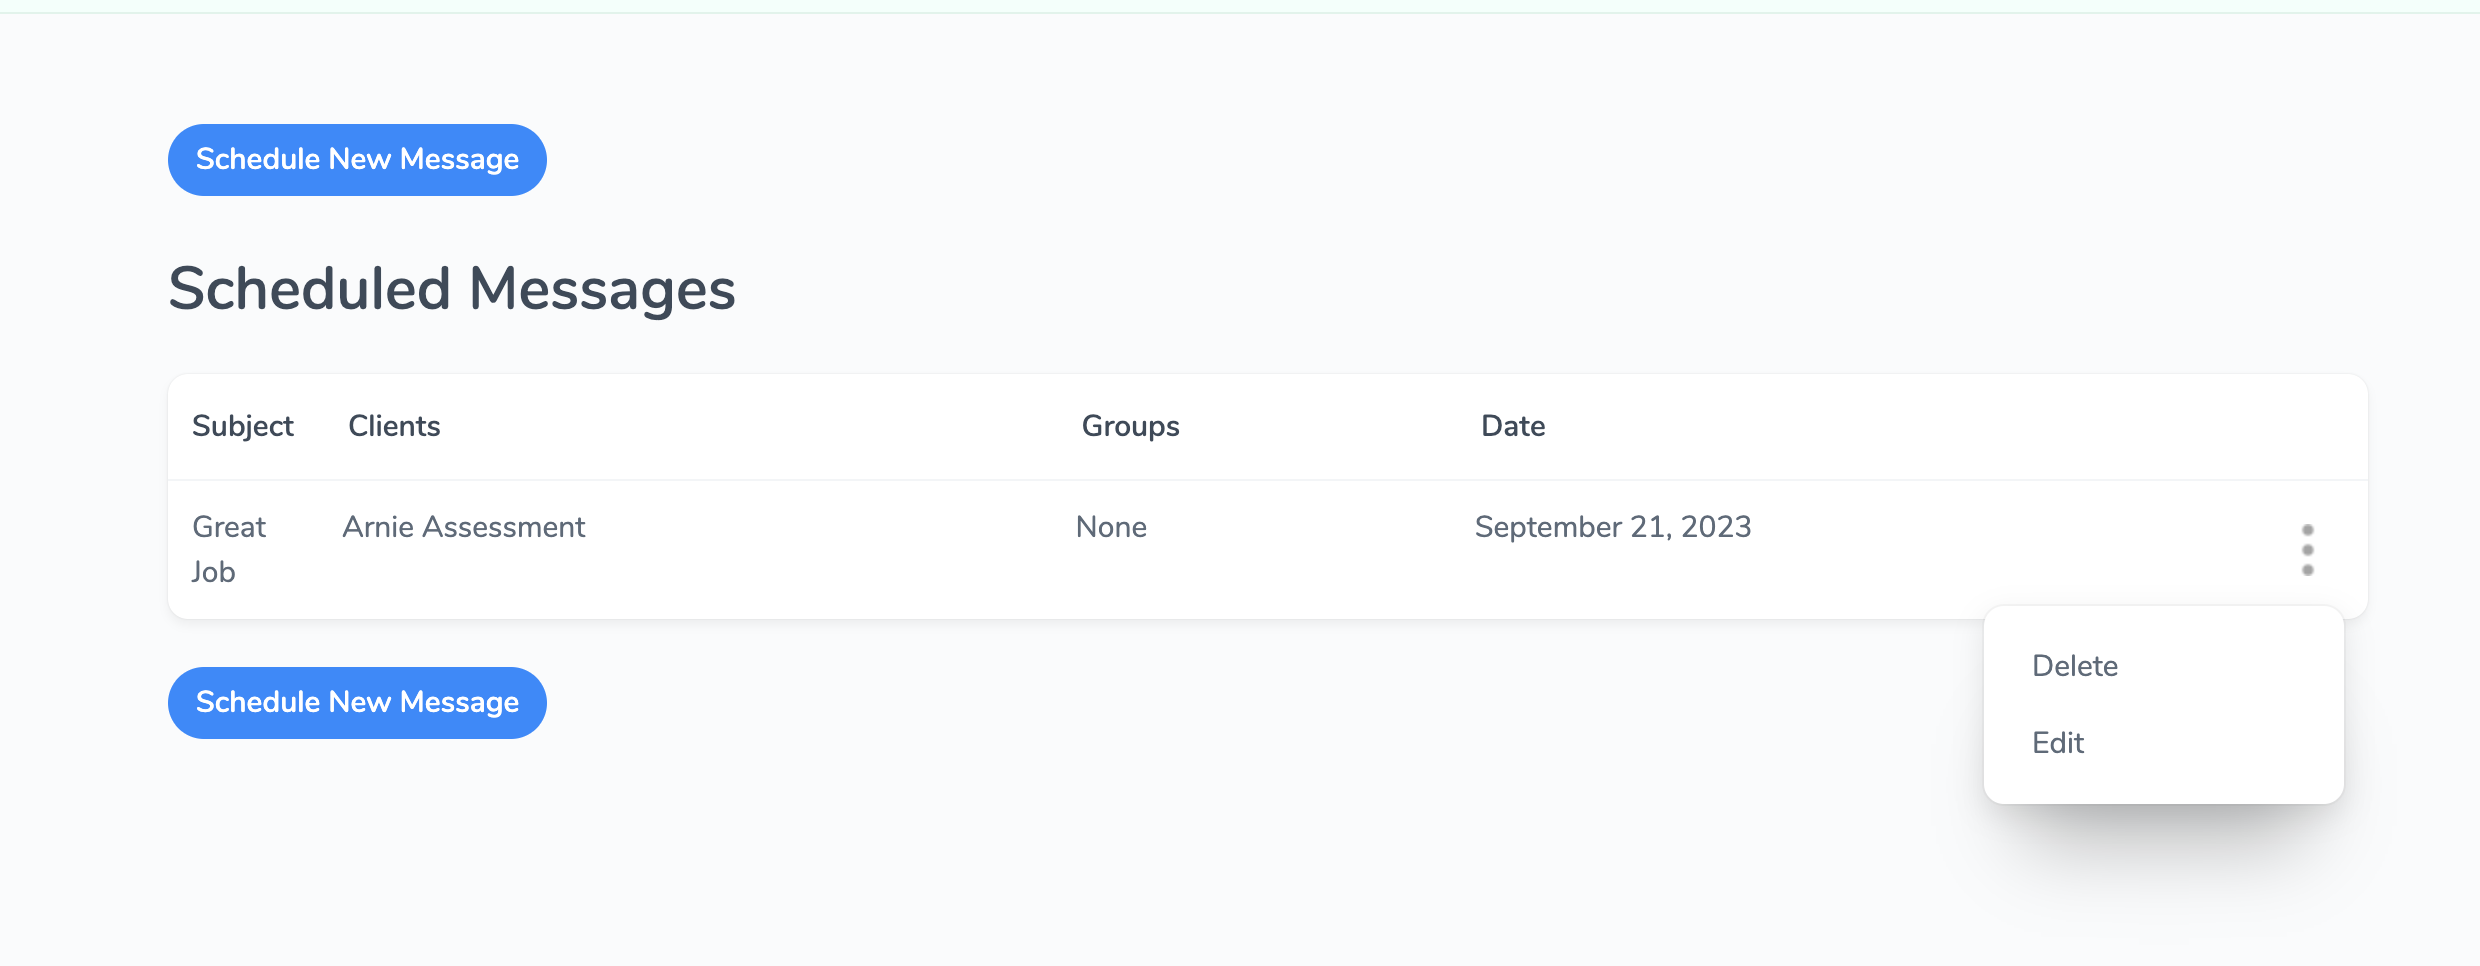The height and width of the screenshot is (966, 2480).
Task: Click the Great Job subject cell
Action: point(229,549)
